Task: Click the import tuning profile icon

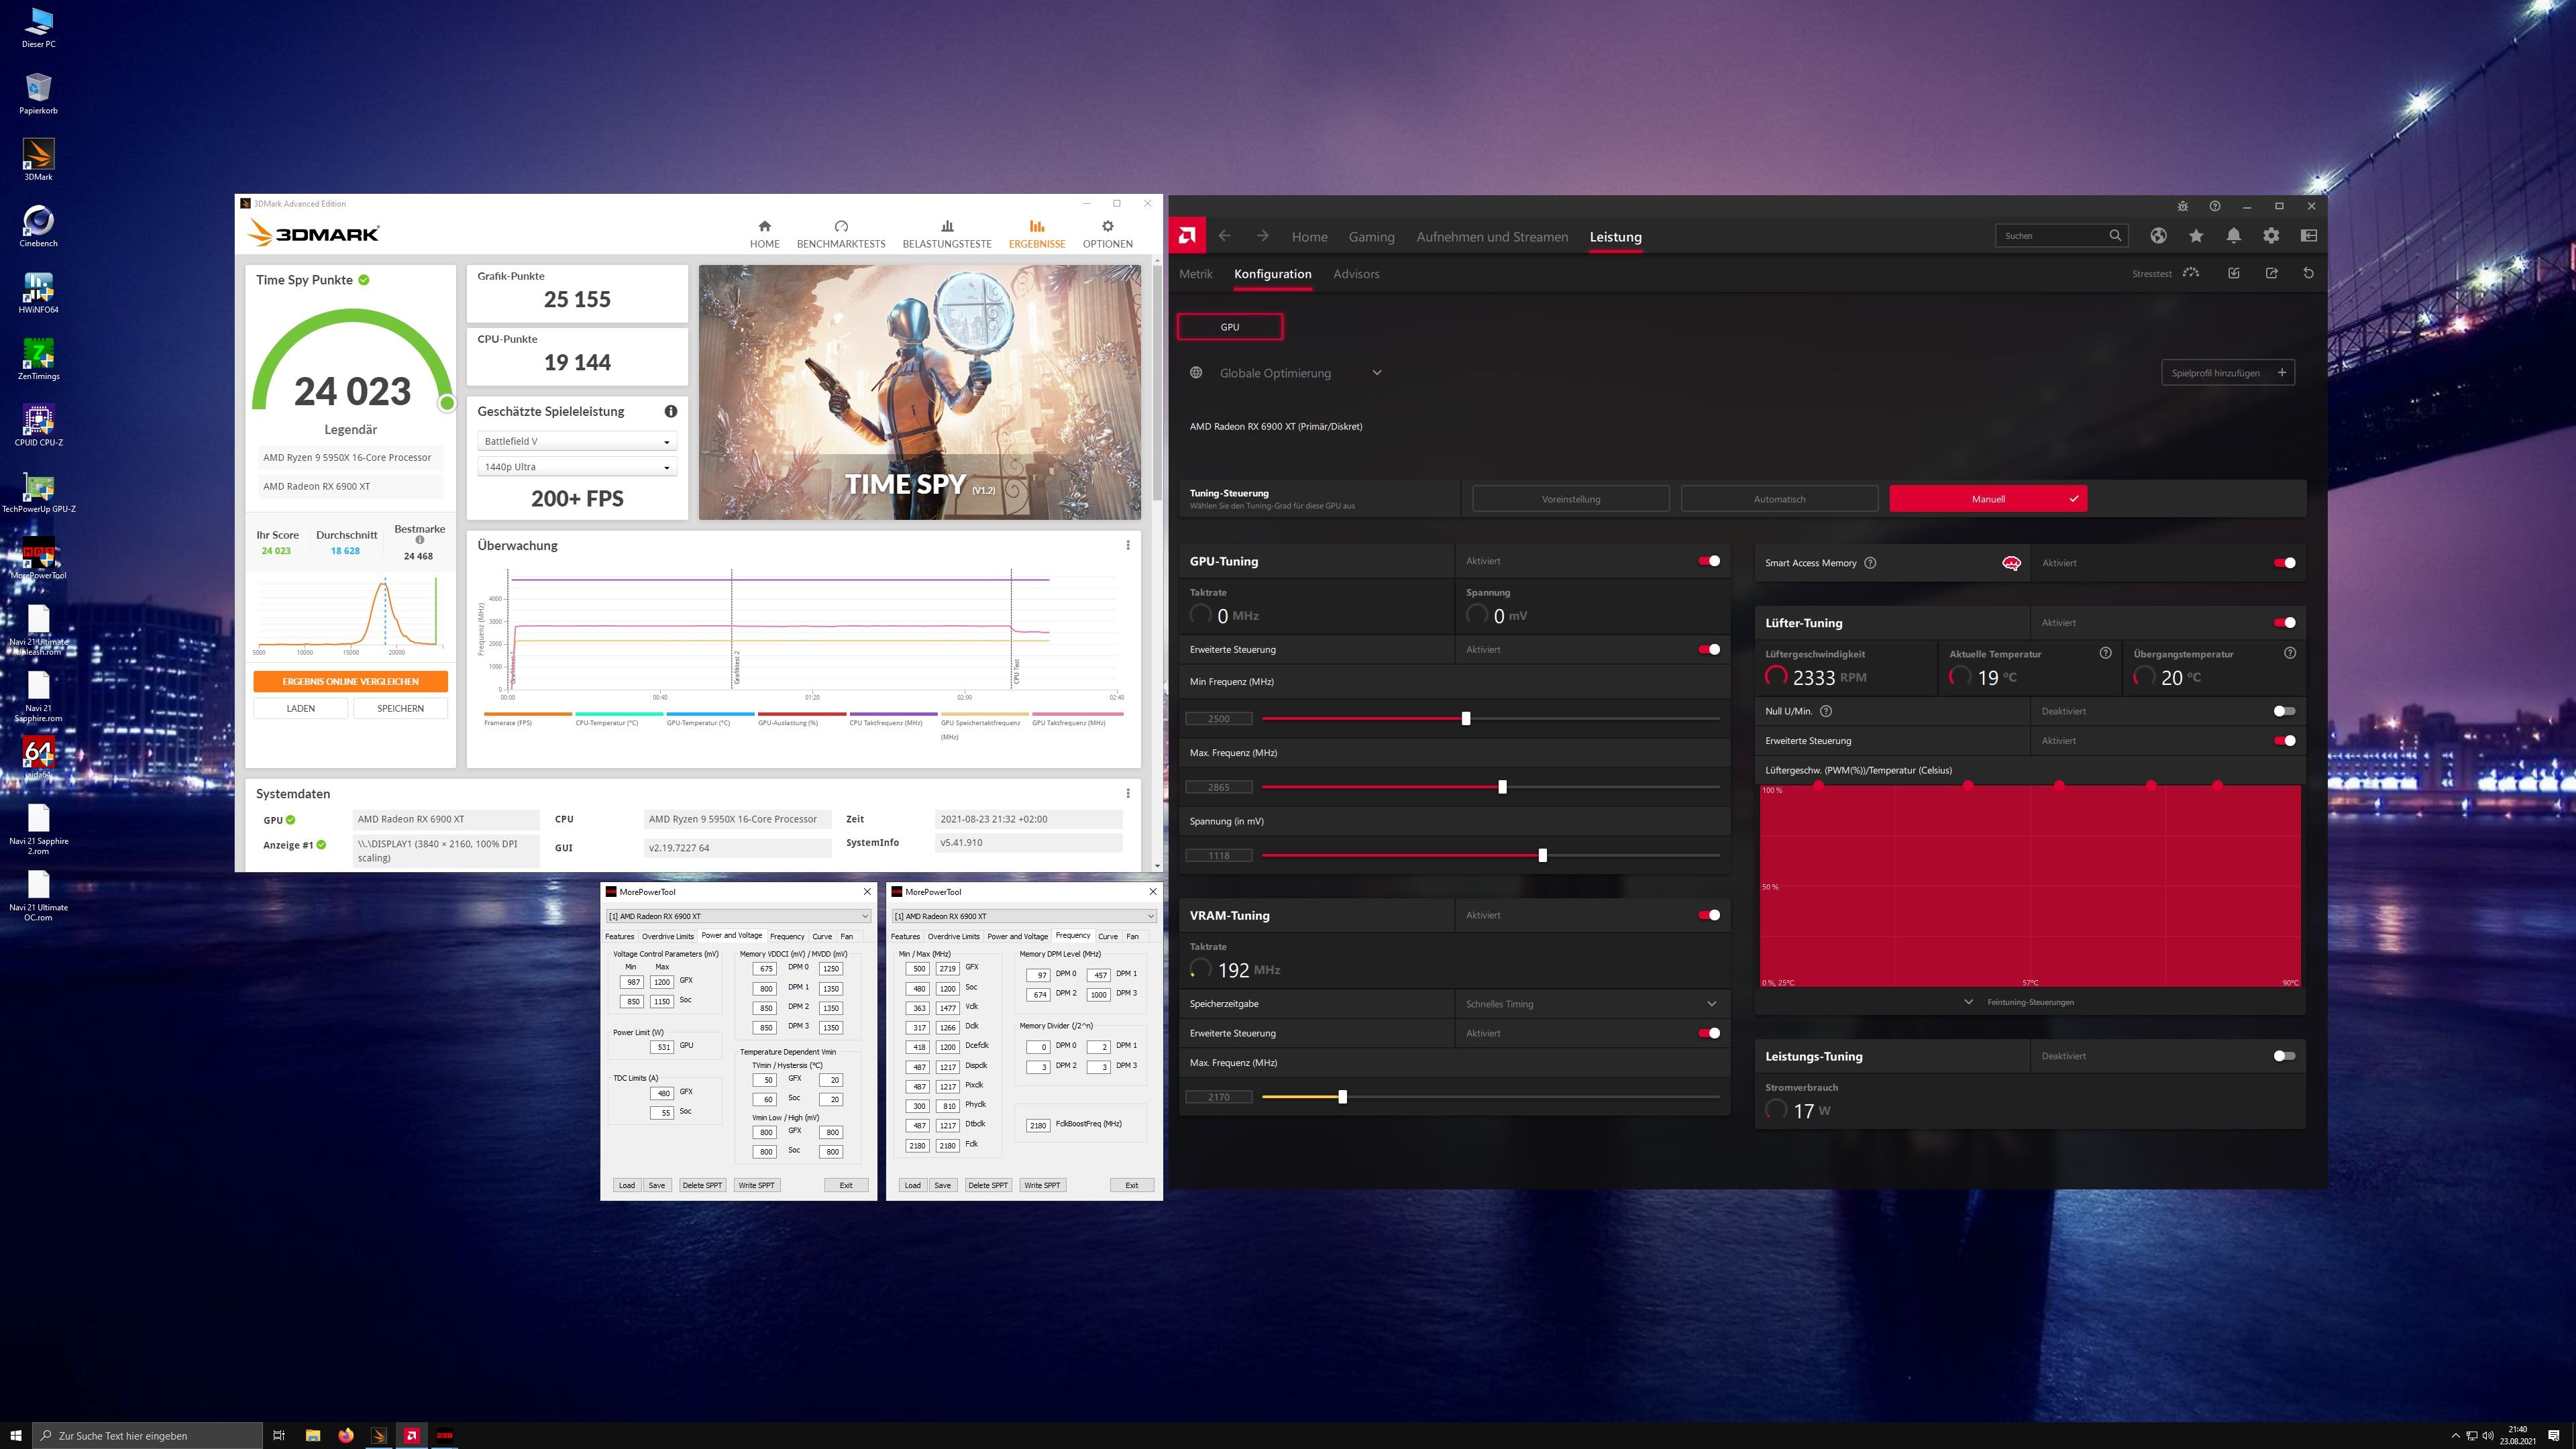Action: (2234, 273)
